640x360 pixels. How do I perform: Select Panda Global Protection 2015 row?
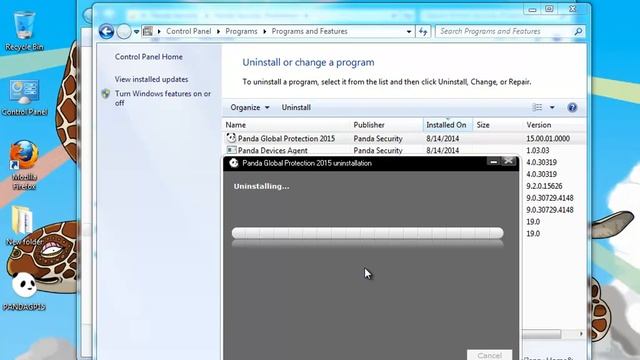[404, 138]
